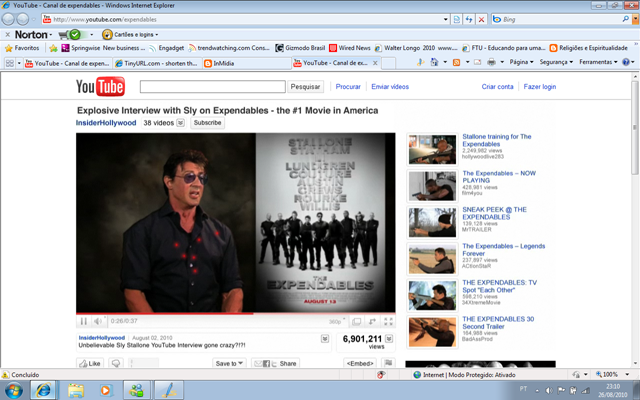The image size is (640, 400).
Task: Expand the video description chevron
Action: 325,338
